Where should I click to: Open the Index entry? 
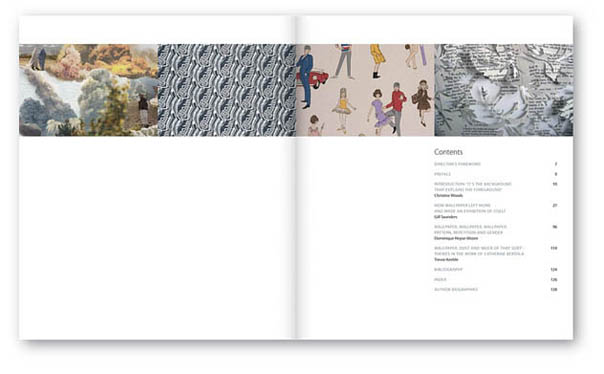(440, 280)
